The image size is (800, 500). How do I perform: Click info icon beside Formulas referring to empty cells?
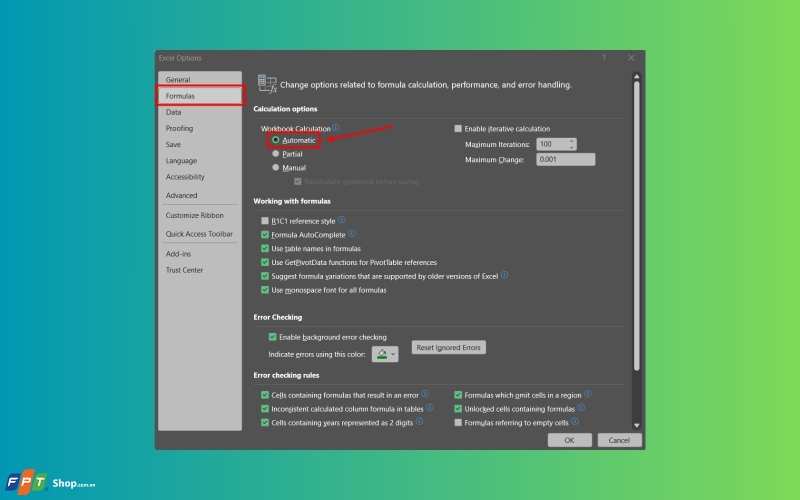[x=575, y=421]
